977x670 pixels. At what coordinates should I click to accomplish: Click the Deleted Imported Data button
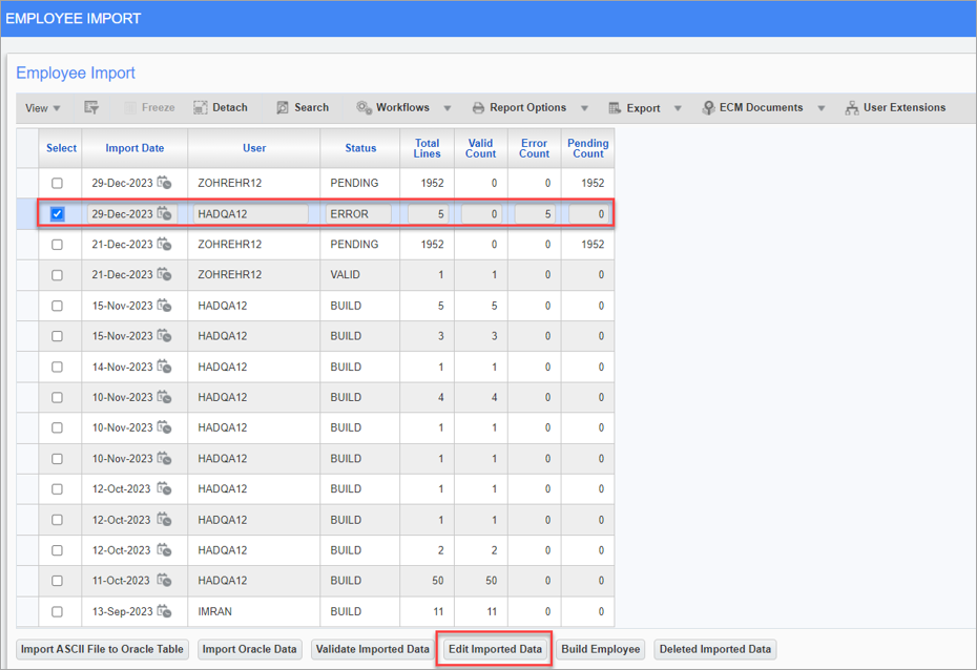point(715,649)
